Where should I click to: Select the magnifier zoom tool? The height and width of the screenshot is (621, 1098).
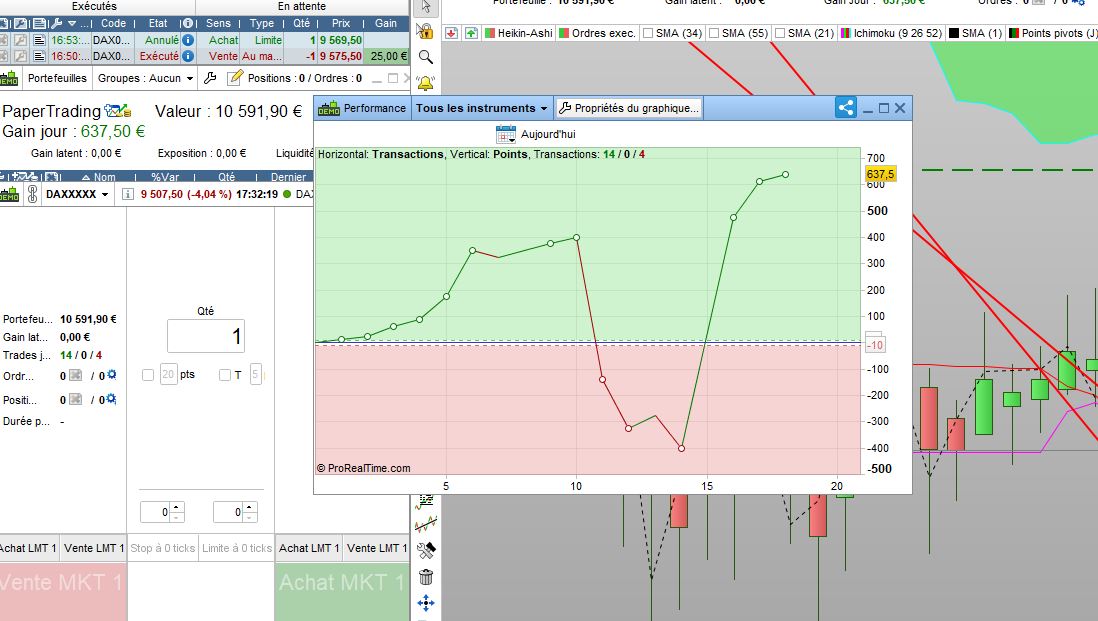(425, 57)
